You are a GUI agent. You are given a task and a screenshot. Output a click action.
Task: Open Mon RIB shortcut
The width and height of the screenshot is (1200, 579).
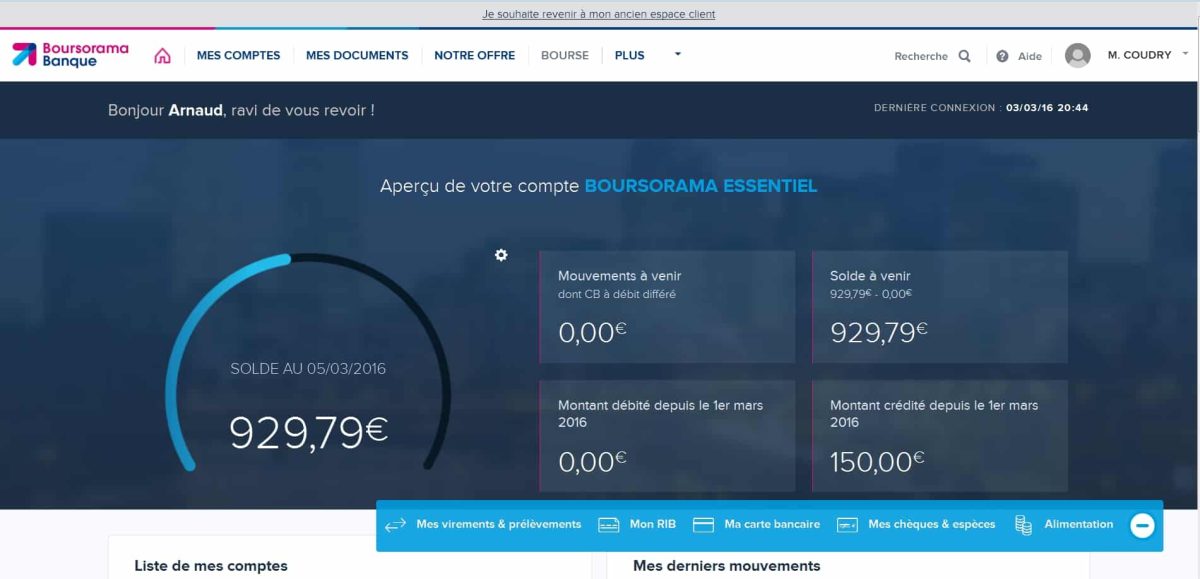tap(653, 524)
